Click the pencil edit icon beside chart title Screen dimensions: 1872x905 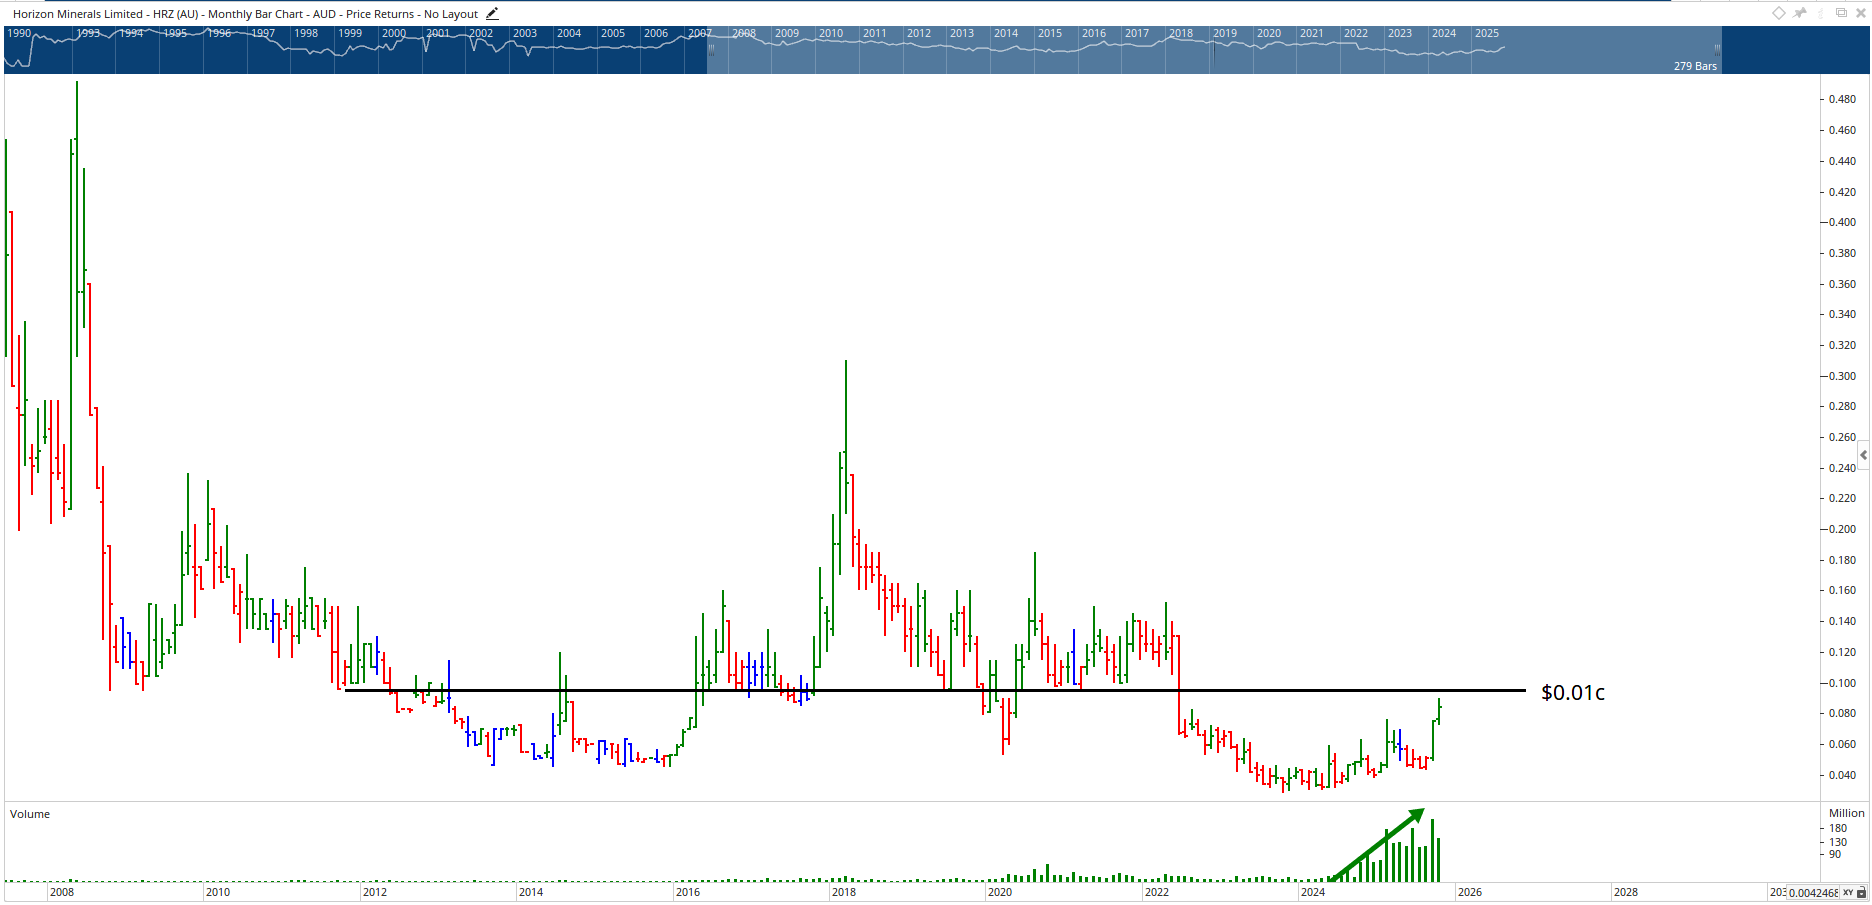click(x=492, y=14)
